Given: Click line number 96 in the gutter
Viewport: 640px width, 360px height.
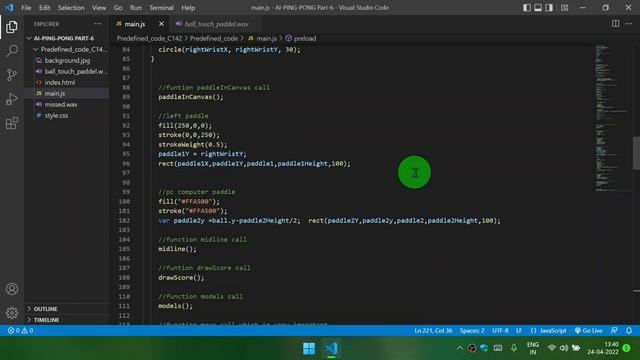Looking at the screenshot, I should 126,164.
